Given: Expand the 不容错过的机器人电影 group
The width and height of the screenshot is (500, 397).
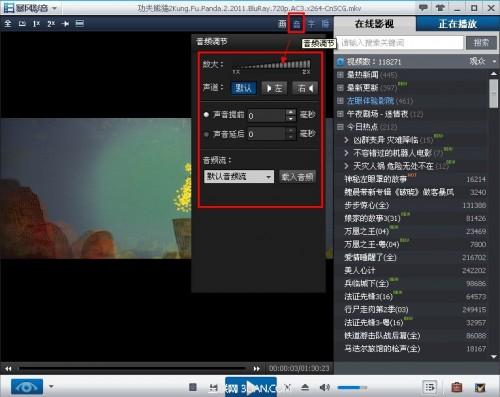Looking at the screenshot, I should tap(346, 153).
